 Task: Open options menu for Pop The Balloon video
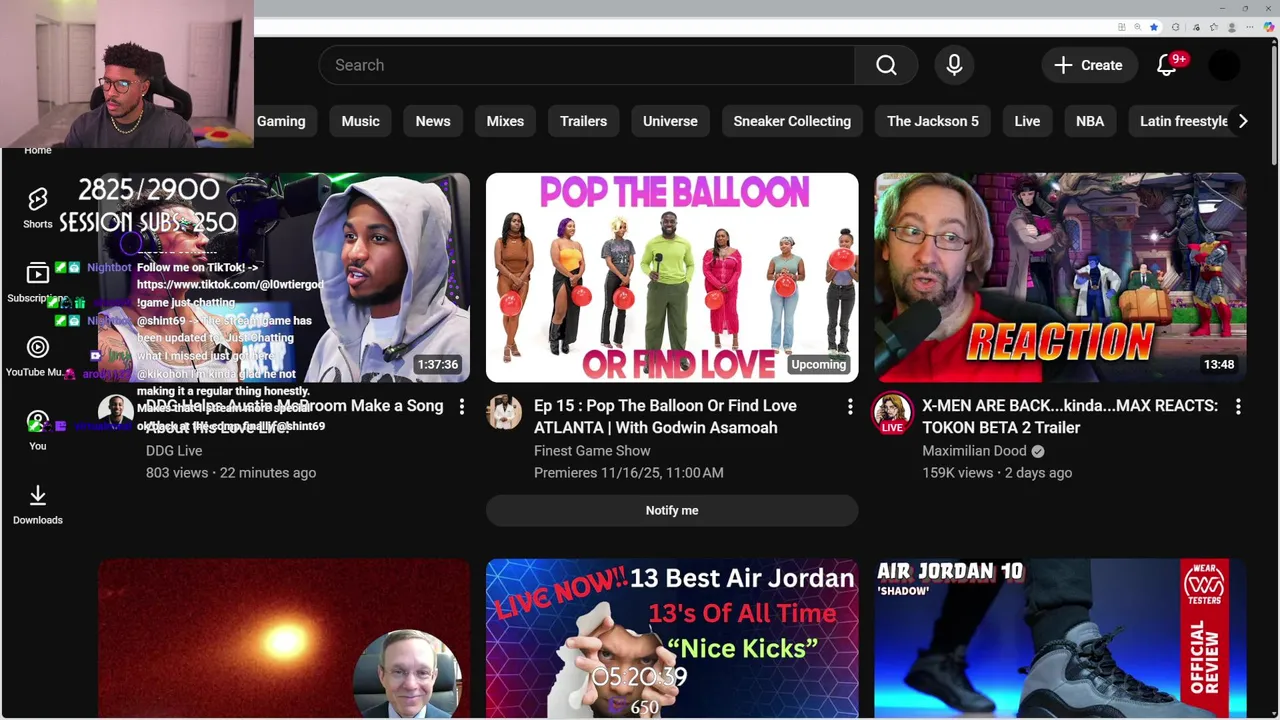[x=850, y=407]
